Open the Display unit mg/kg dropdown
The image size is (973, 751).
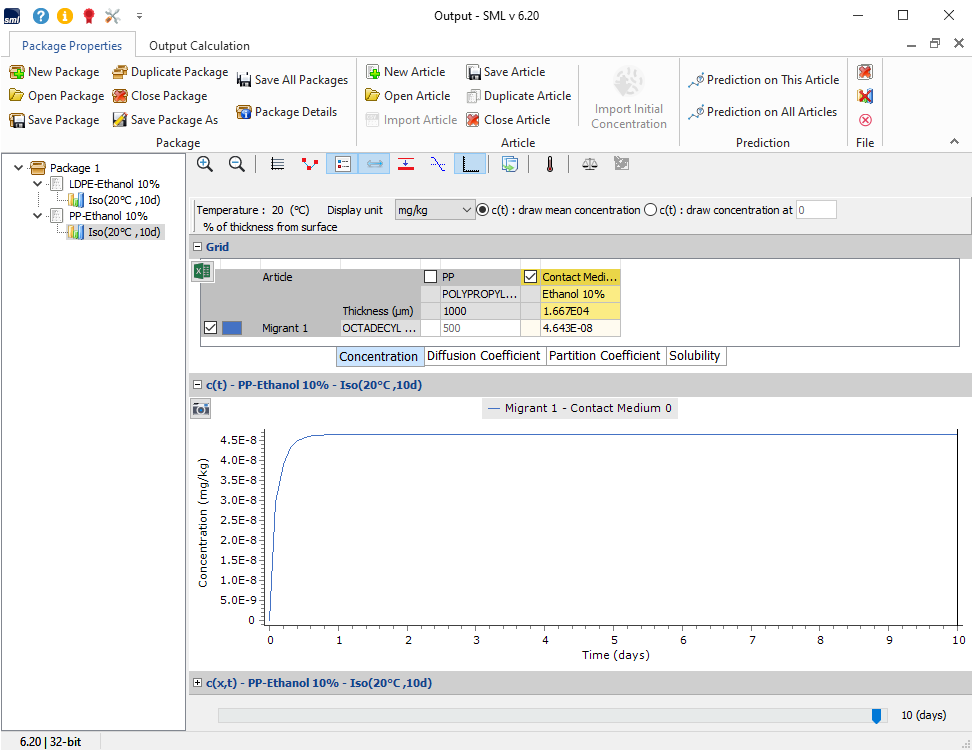(435, 210)
